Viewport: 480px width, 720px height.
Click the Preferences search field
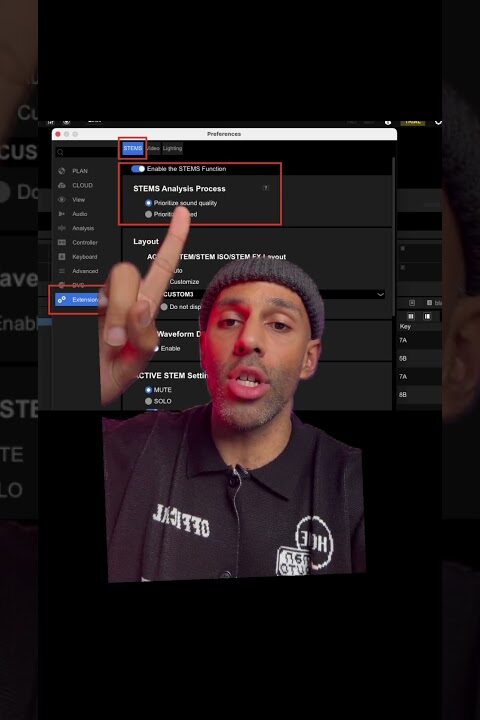pos(85,152)
